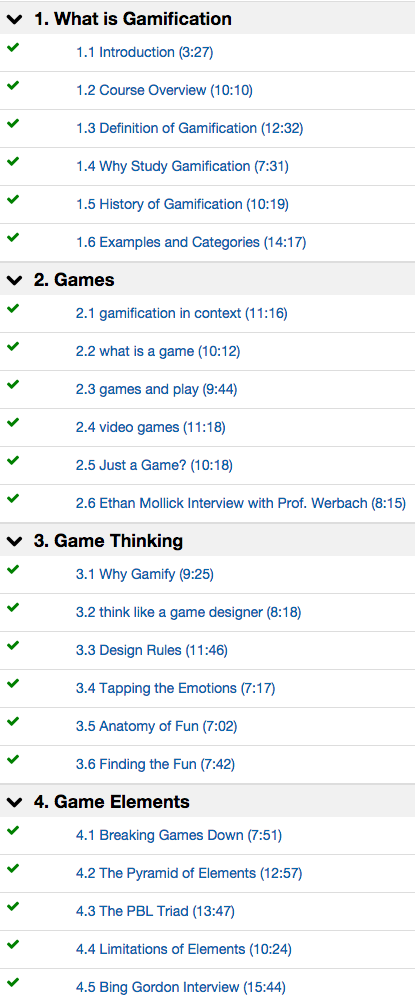Open lecture 2.5 Just a Game?

(x=154, y=466)
